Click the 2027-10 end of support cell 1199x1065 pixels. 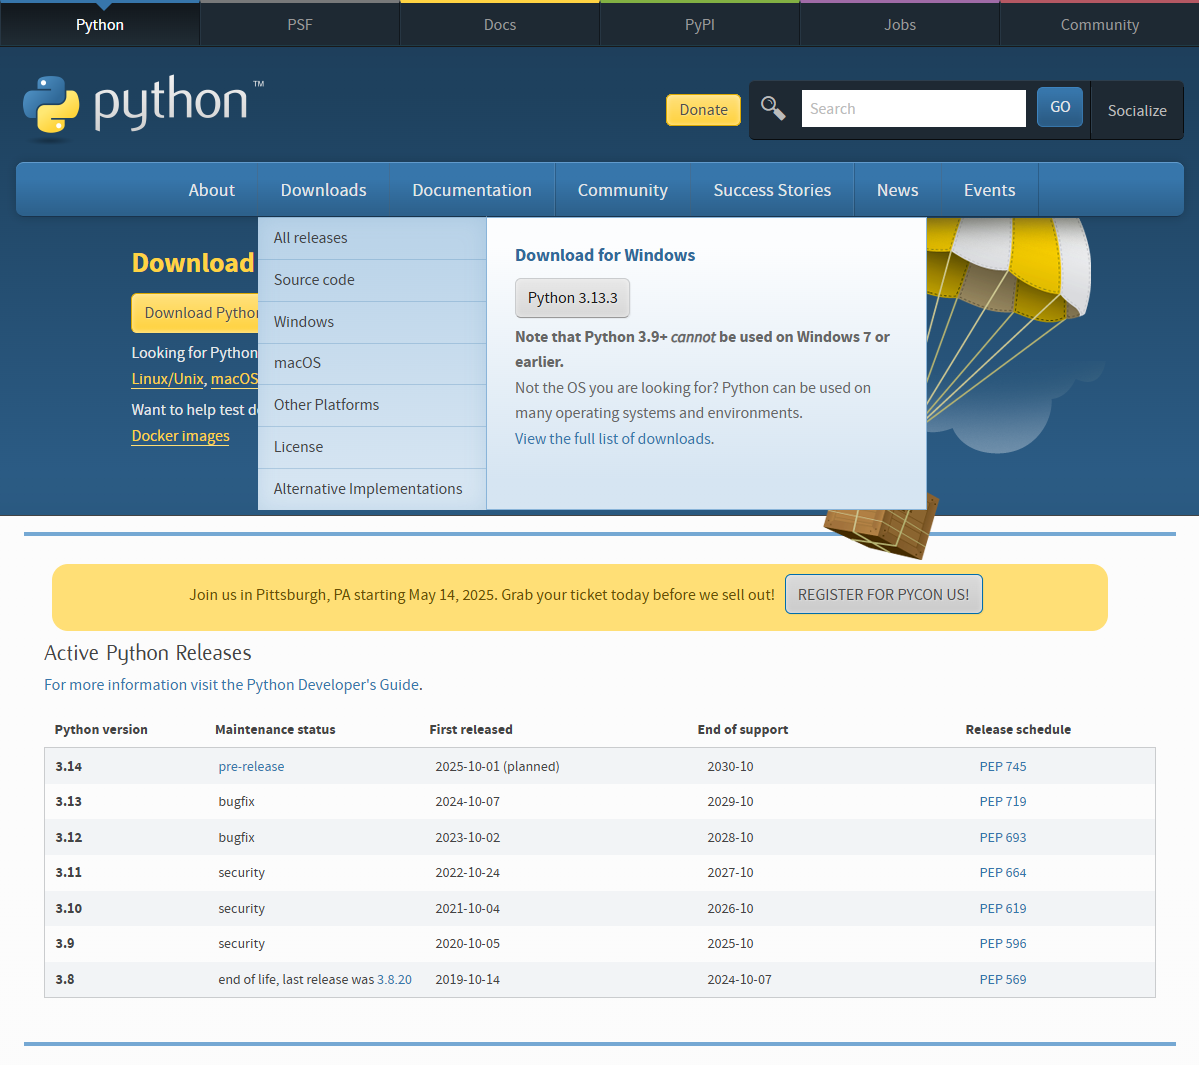point(730,872)
